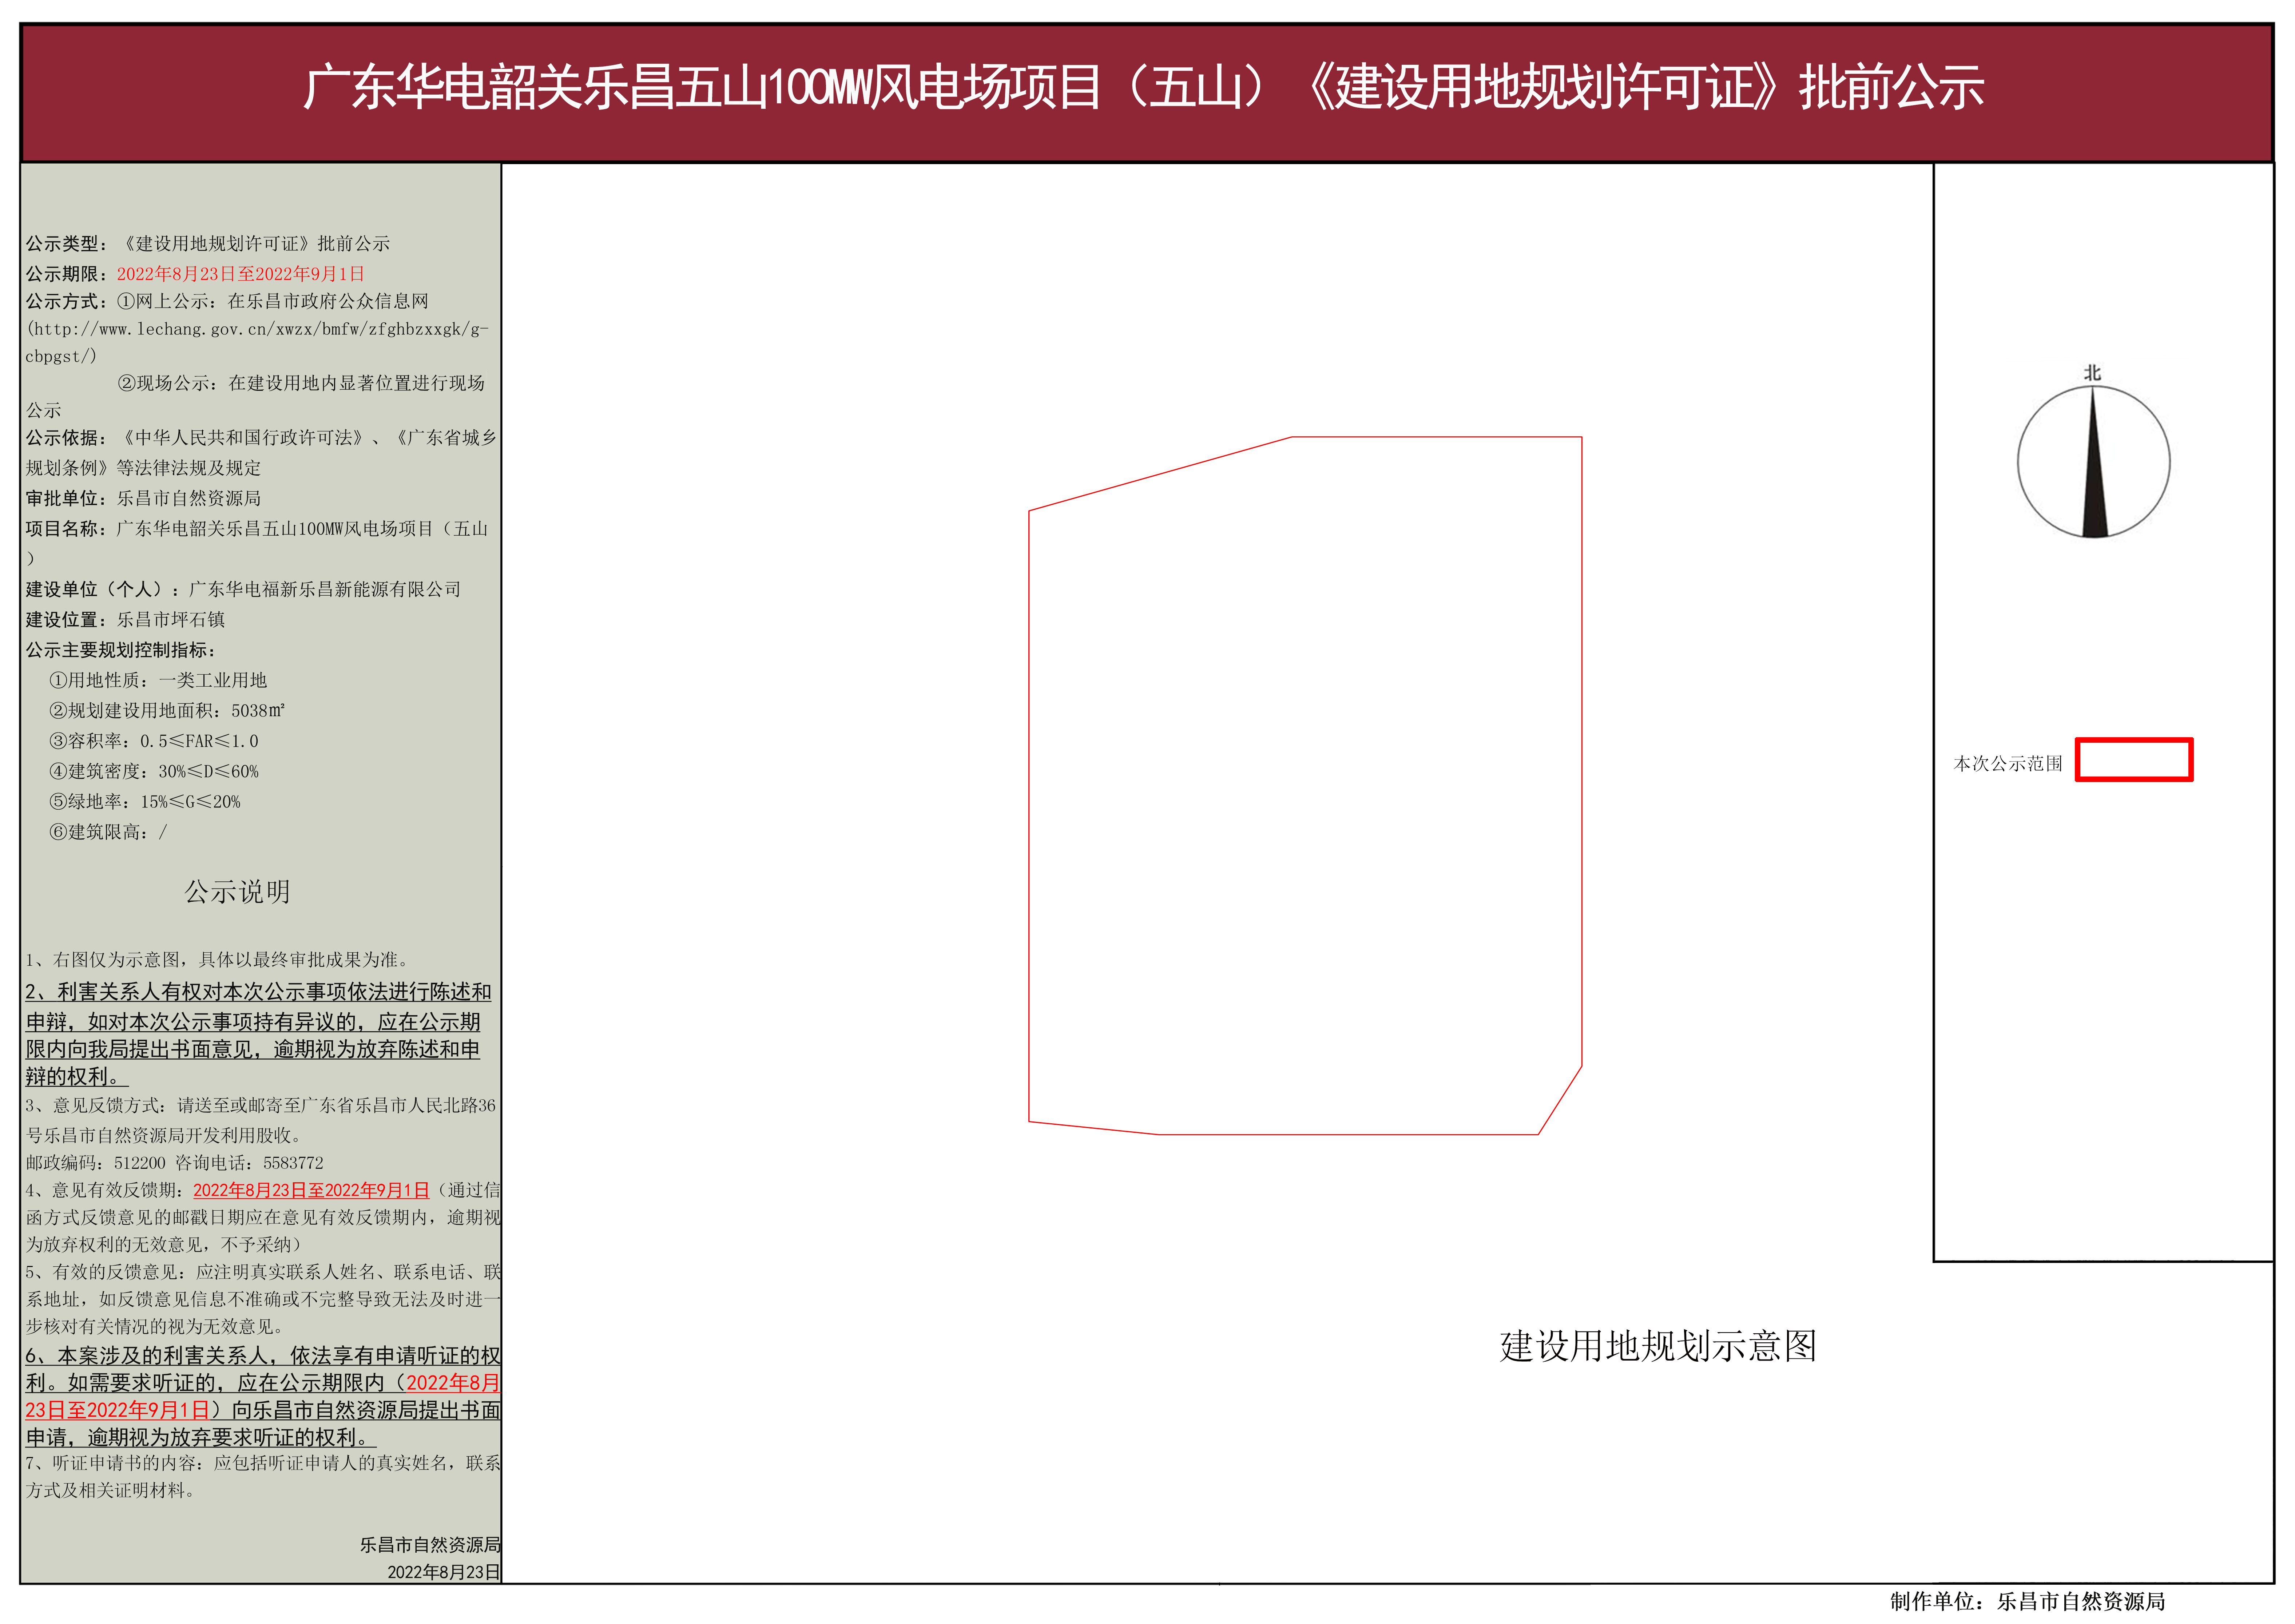Screen dimensions: 2295x1624
Task: Click the 建设用地规划示意图 map caption
Action: pos(1657,1346)
